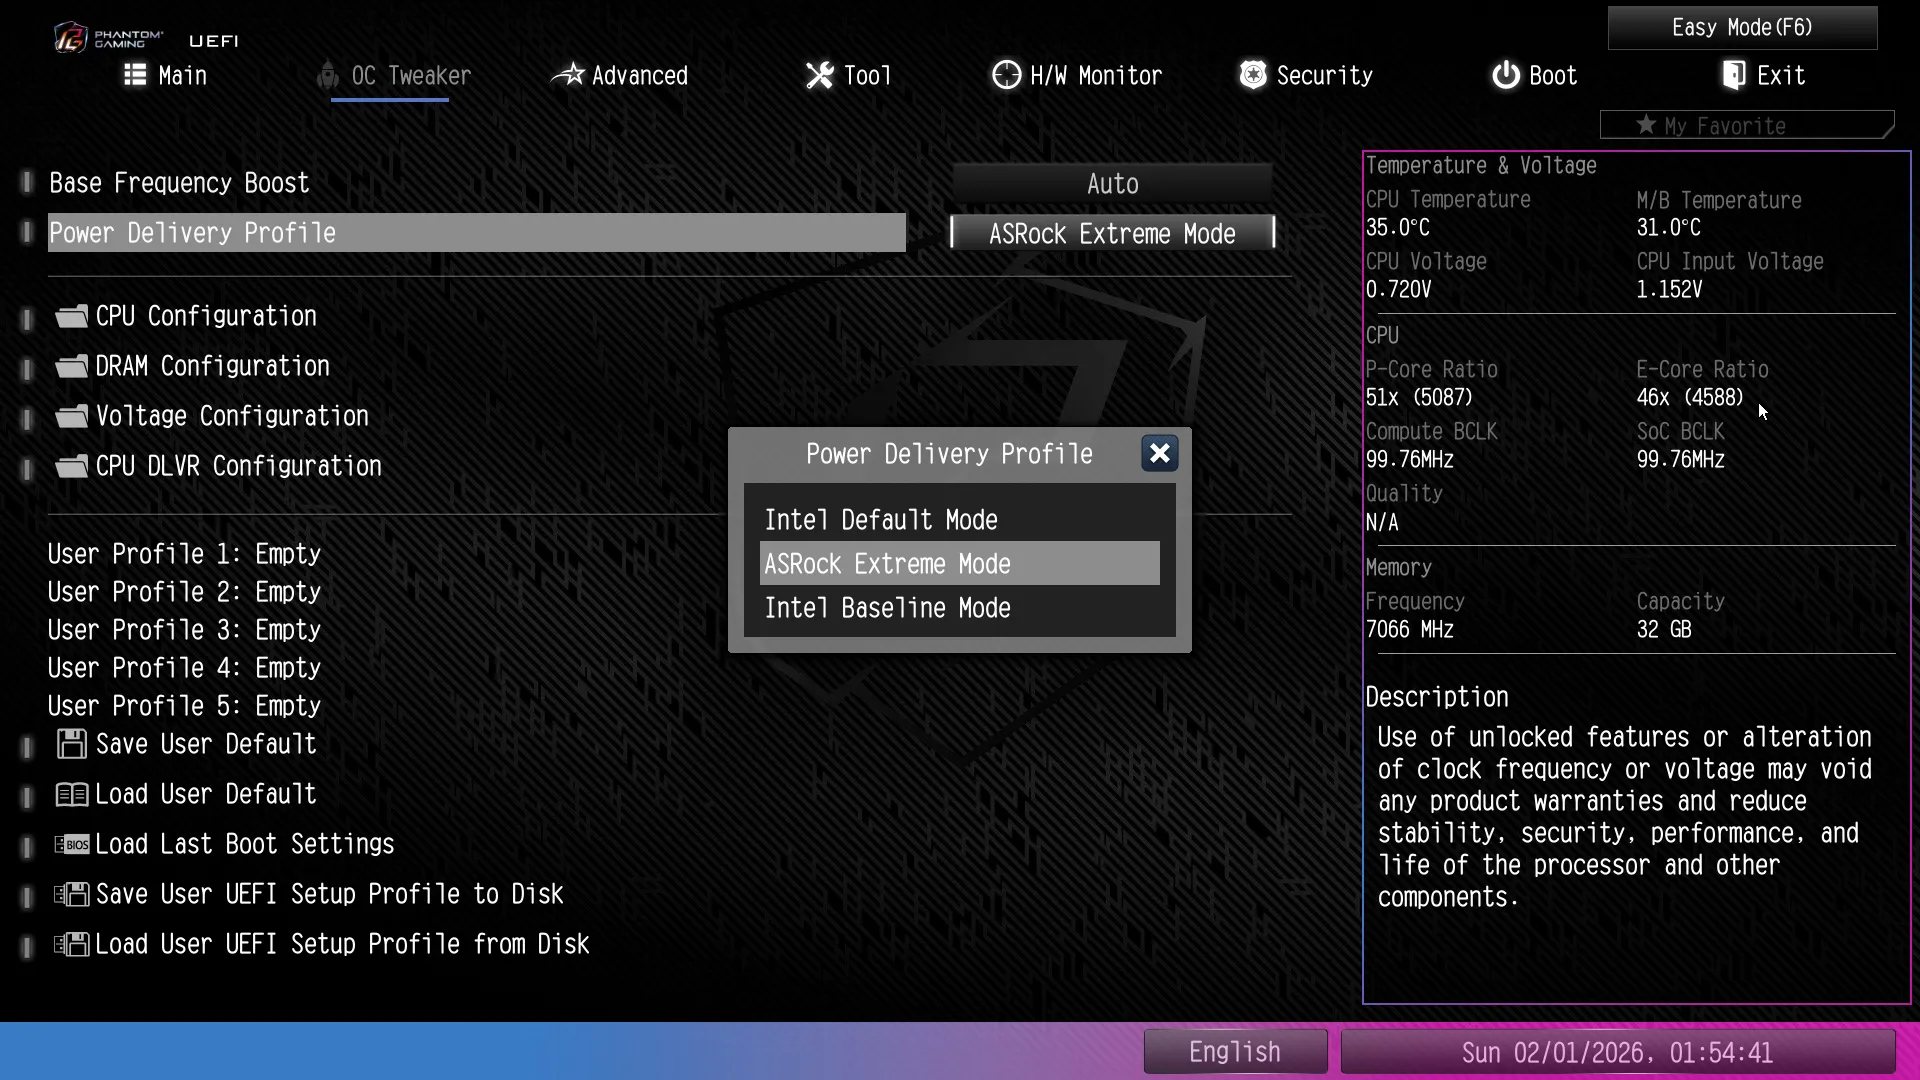Close the Power Delivery Profile popup
The width and height of the screenshot is (1920, 1080).
pyautogui.click(x=1159, y=454)
